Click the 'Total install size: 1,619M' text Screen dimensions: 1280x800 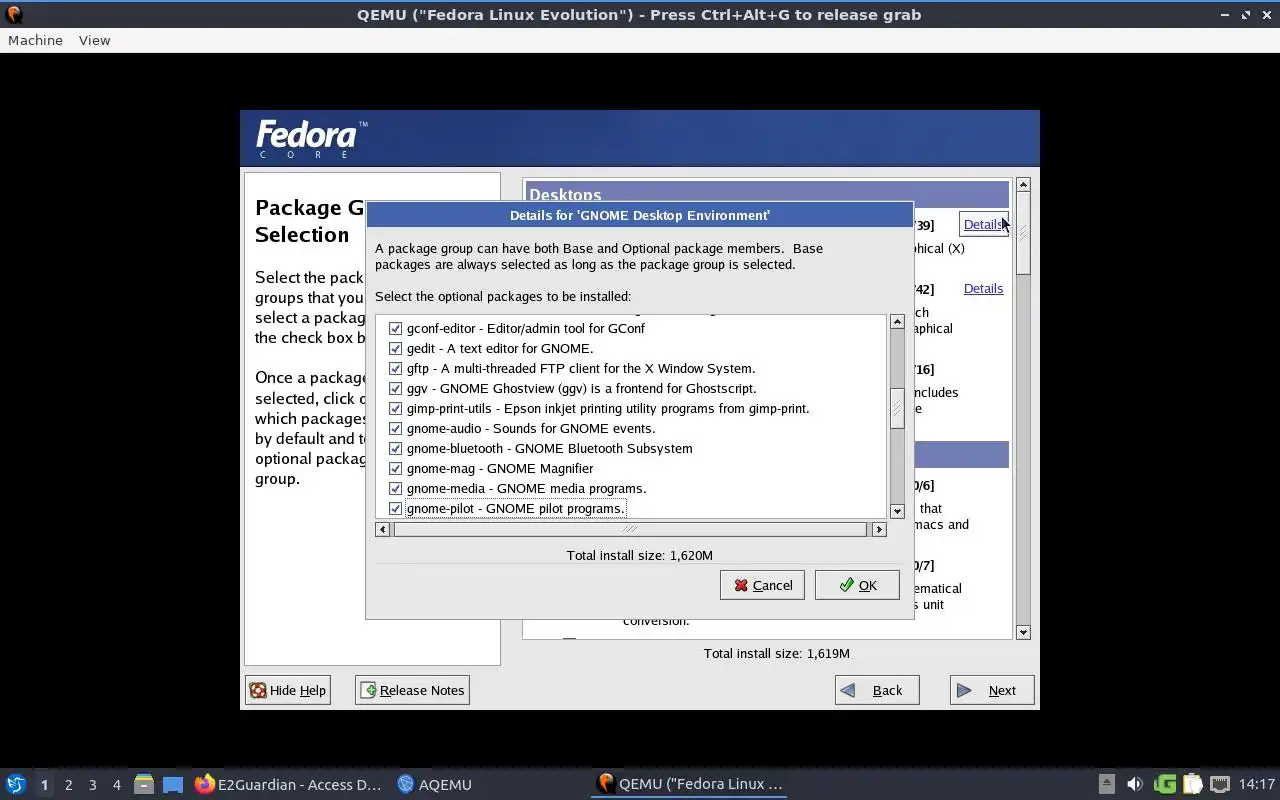(777, 653)
